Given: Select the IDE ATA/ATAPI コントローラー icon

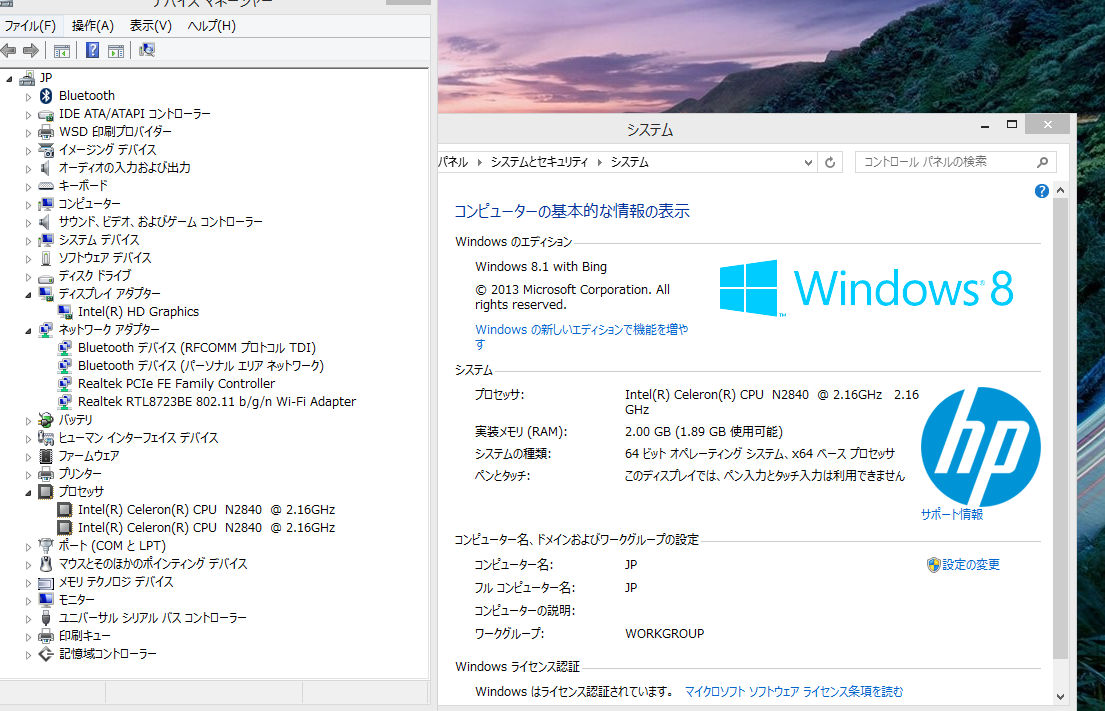Looking at the screenshot, I should pyautogui.click(x=46, y=114).
